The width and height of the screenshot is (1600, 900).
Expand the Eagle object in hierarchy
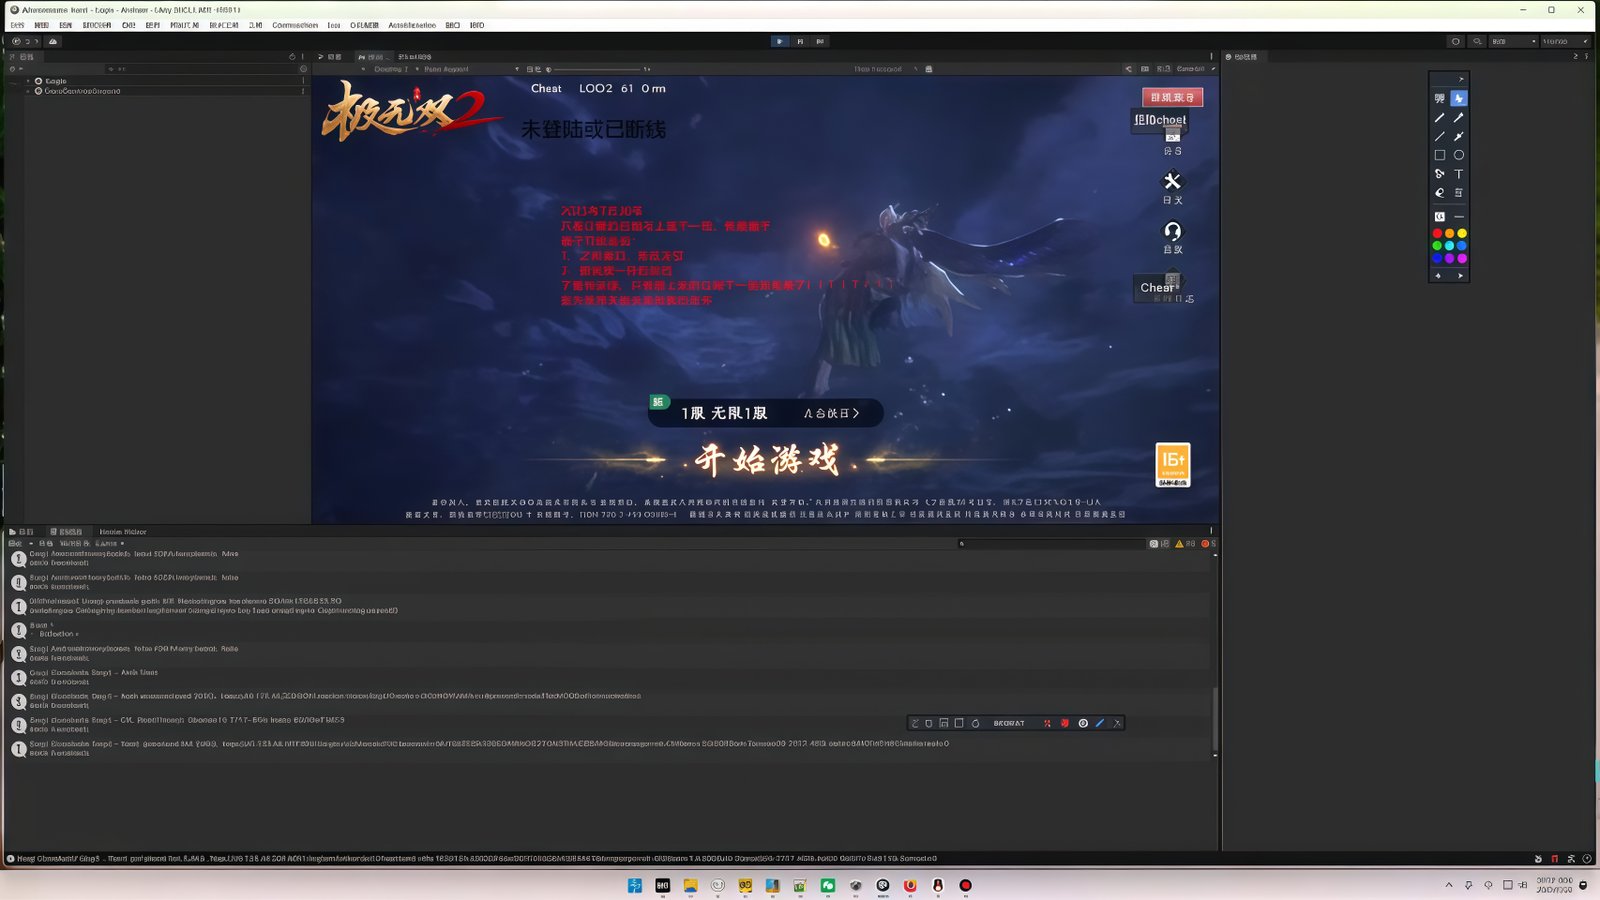coord(28,81)
